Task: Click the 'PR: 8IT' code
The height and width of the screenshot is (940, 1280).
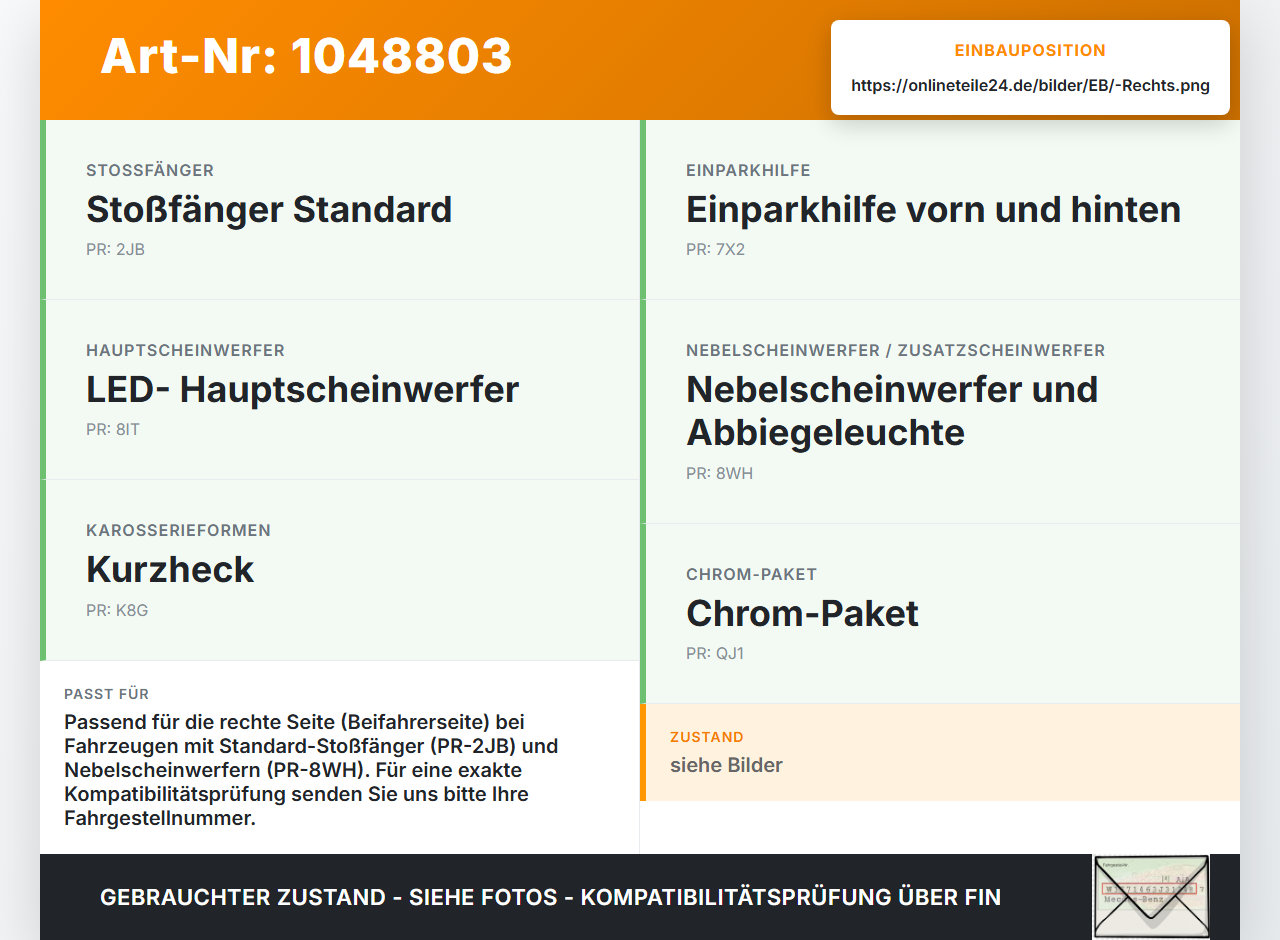Action: coord(113,430)
